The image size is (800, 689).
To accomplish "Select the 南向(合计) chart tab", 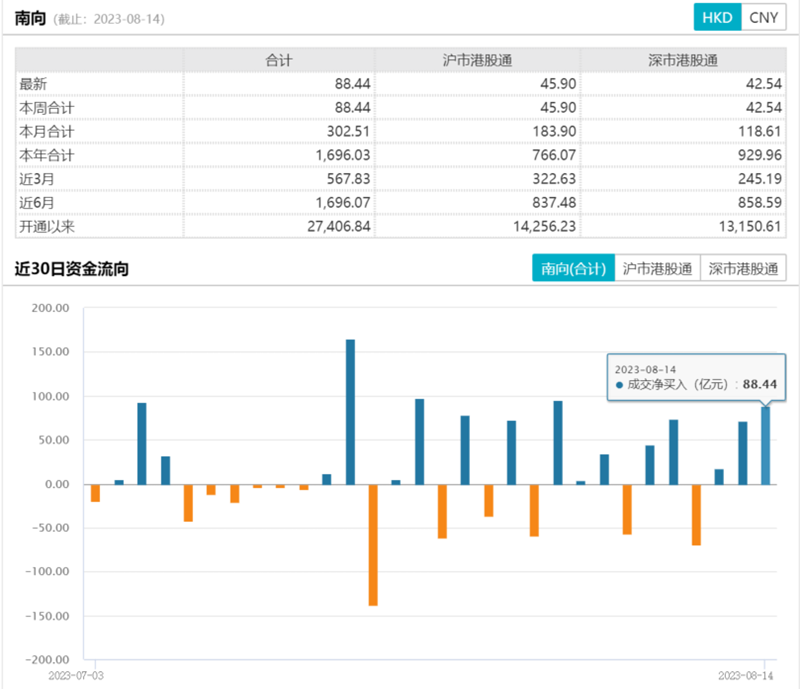I will (x=573, y=268).
